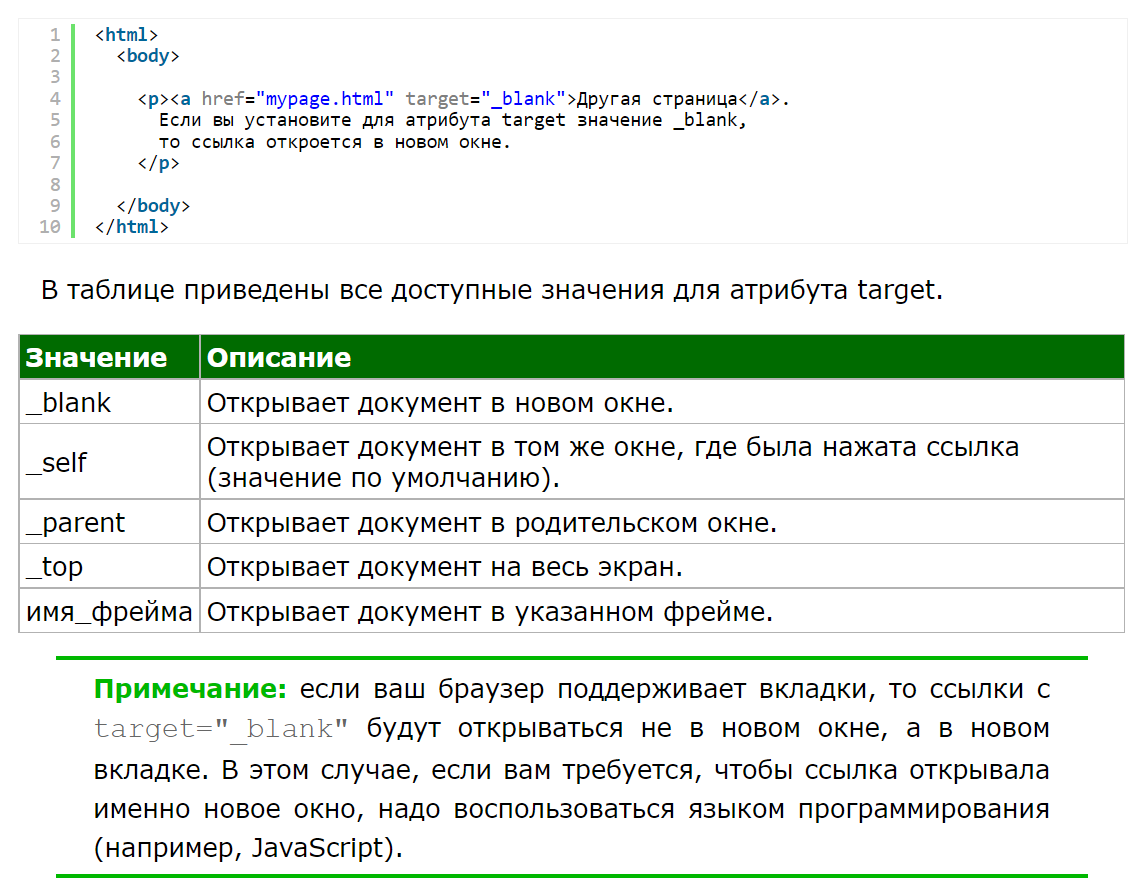Image resolution: width=1143 pixels, height=893 pixels.
Task: Select the "имя_фрейма" cell in the table
Action: (x=109, y=611)
